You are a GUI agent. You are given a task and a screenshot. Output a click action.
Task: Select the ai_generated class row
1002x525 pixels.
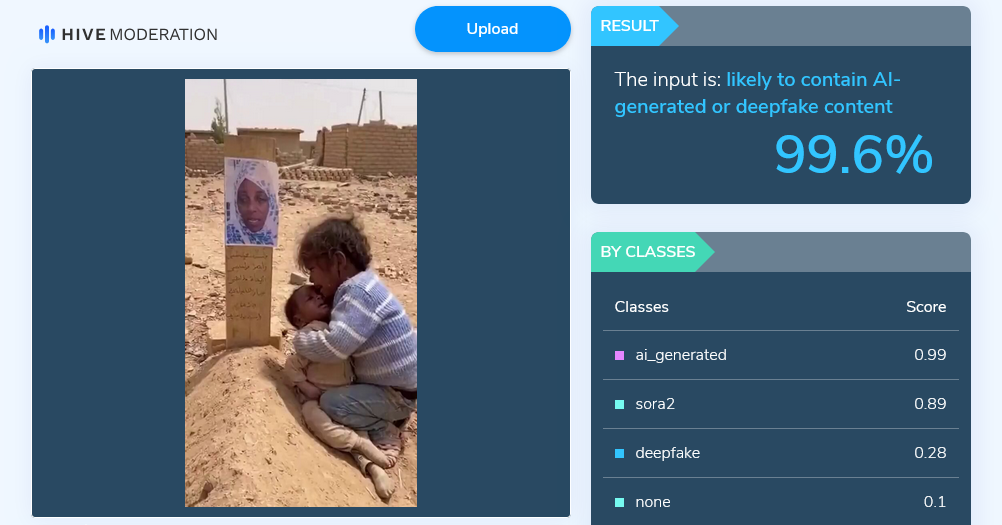coord(781,355)
